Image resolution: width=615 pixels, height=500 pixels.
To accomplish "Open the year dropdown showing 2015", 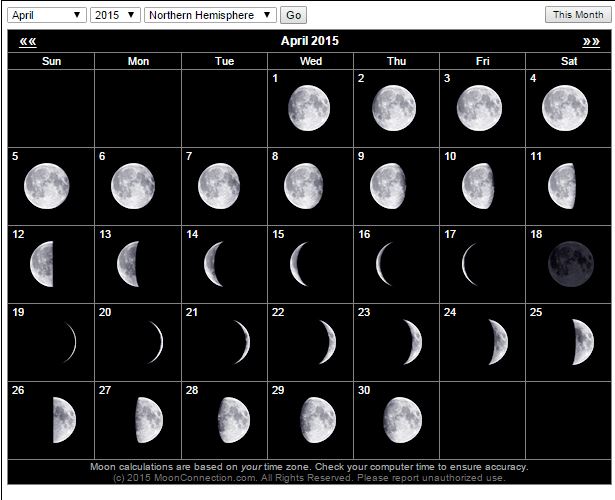I will pyautogui.click(x=115, y=15).
